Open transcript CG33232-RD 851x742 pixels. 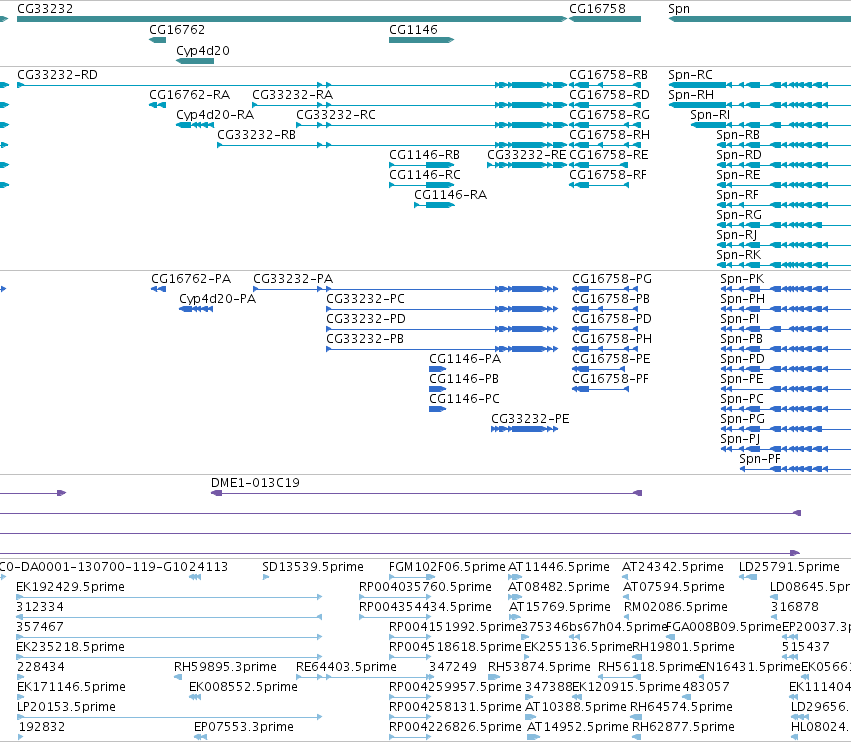pos(58,75)
